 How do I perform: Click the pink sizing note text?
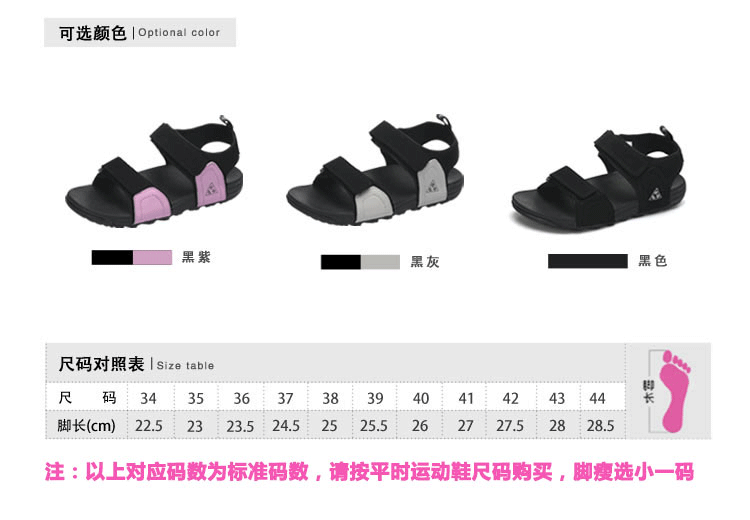point(369,472)
